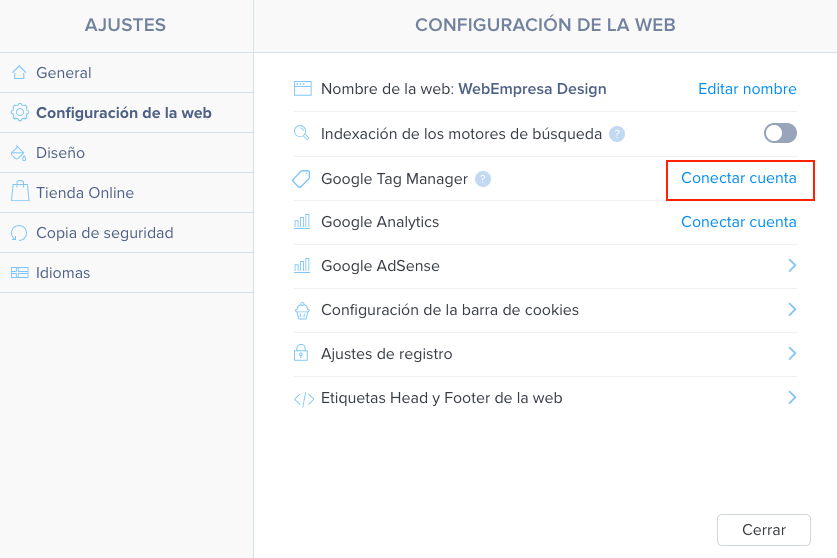Connect account for Google Tag Manager

point(739,178)
